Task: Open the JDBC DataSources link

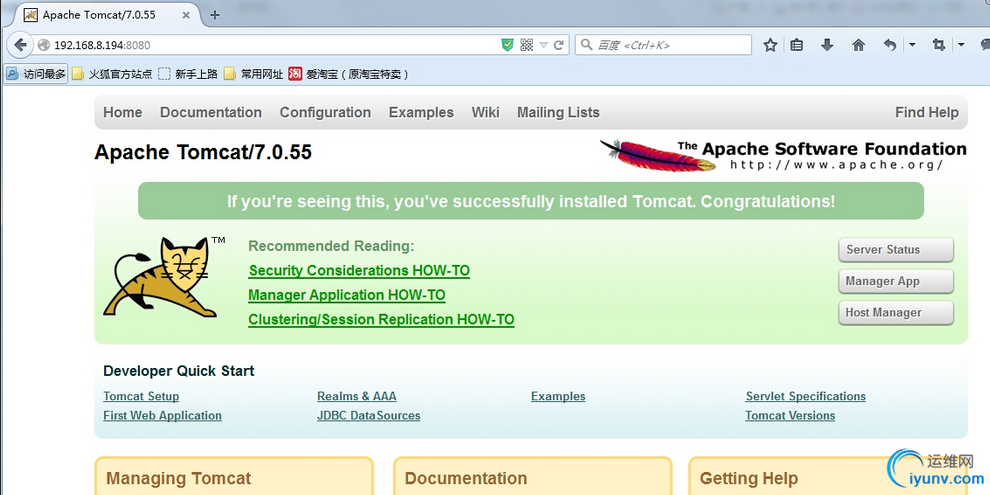Action: (x=369, y=415)
